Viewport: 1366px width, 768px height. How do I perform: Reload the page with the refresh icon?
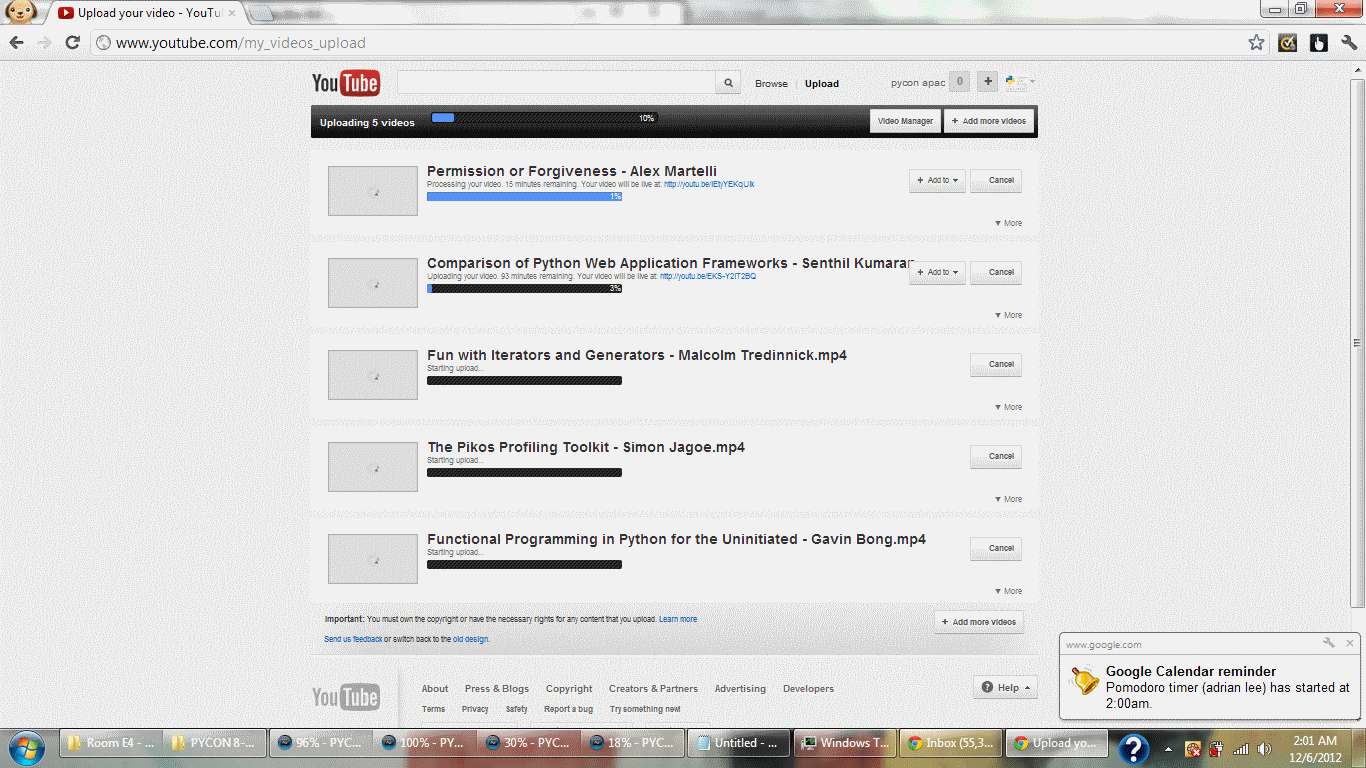tap(72, 43)
